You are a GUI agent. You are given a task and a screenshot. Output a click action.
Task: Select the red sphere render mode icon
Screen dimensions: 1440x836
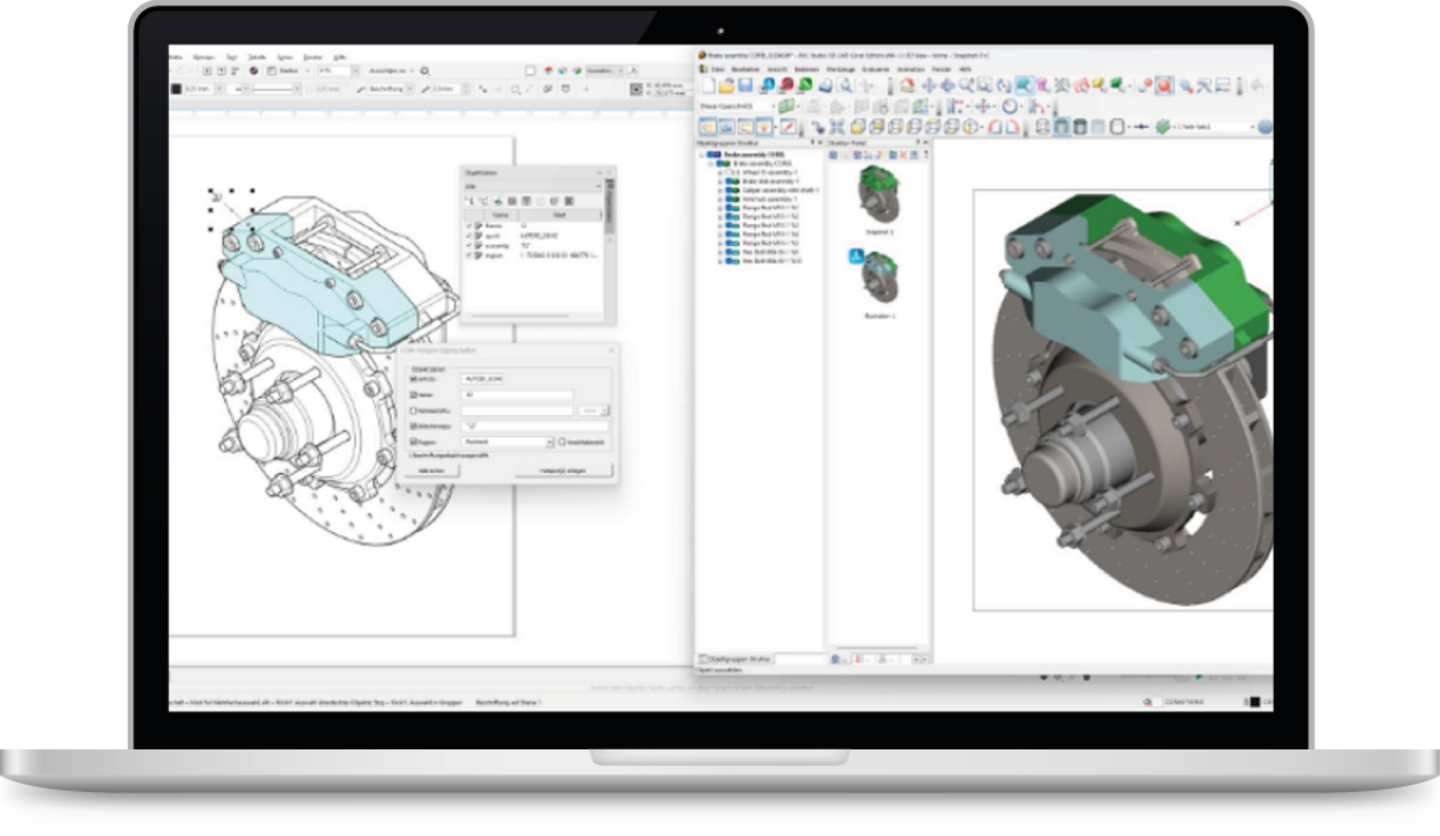[785, 86]
